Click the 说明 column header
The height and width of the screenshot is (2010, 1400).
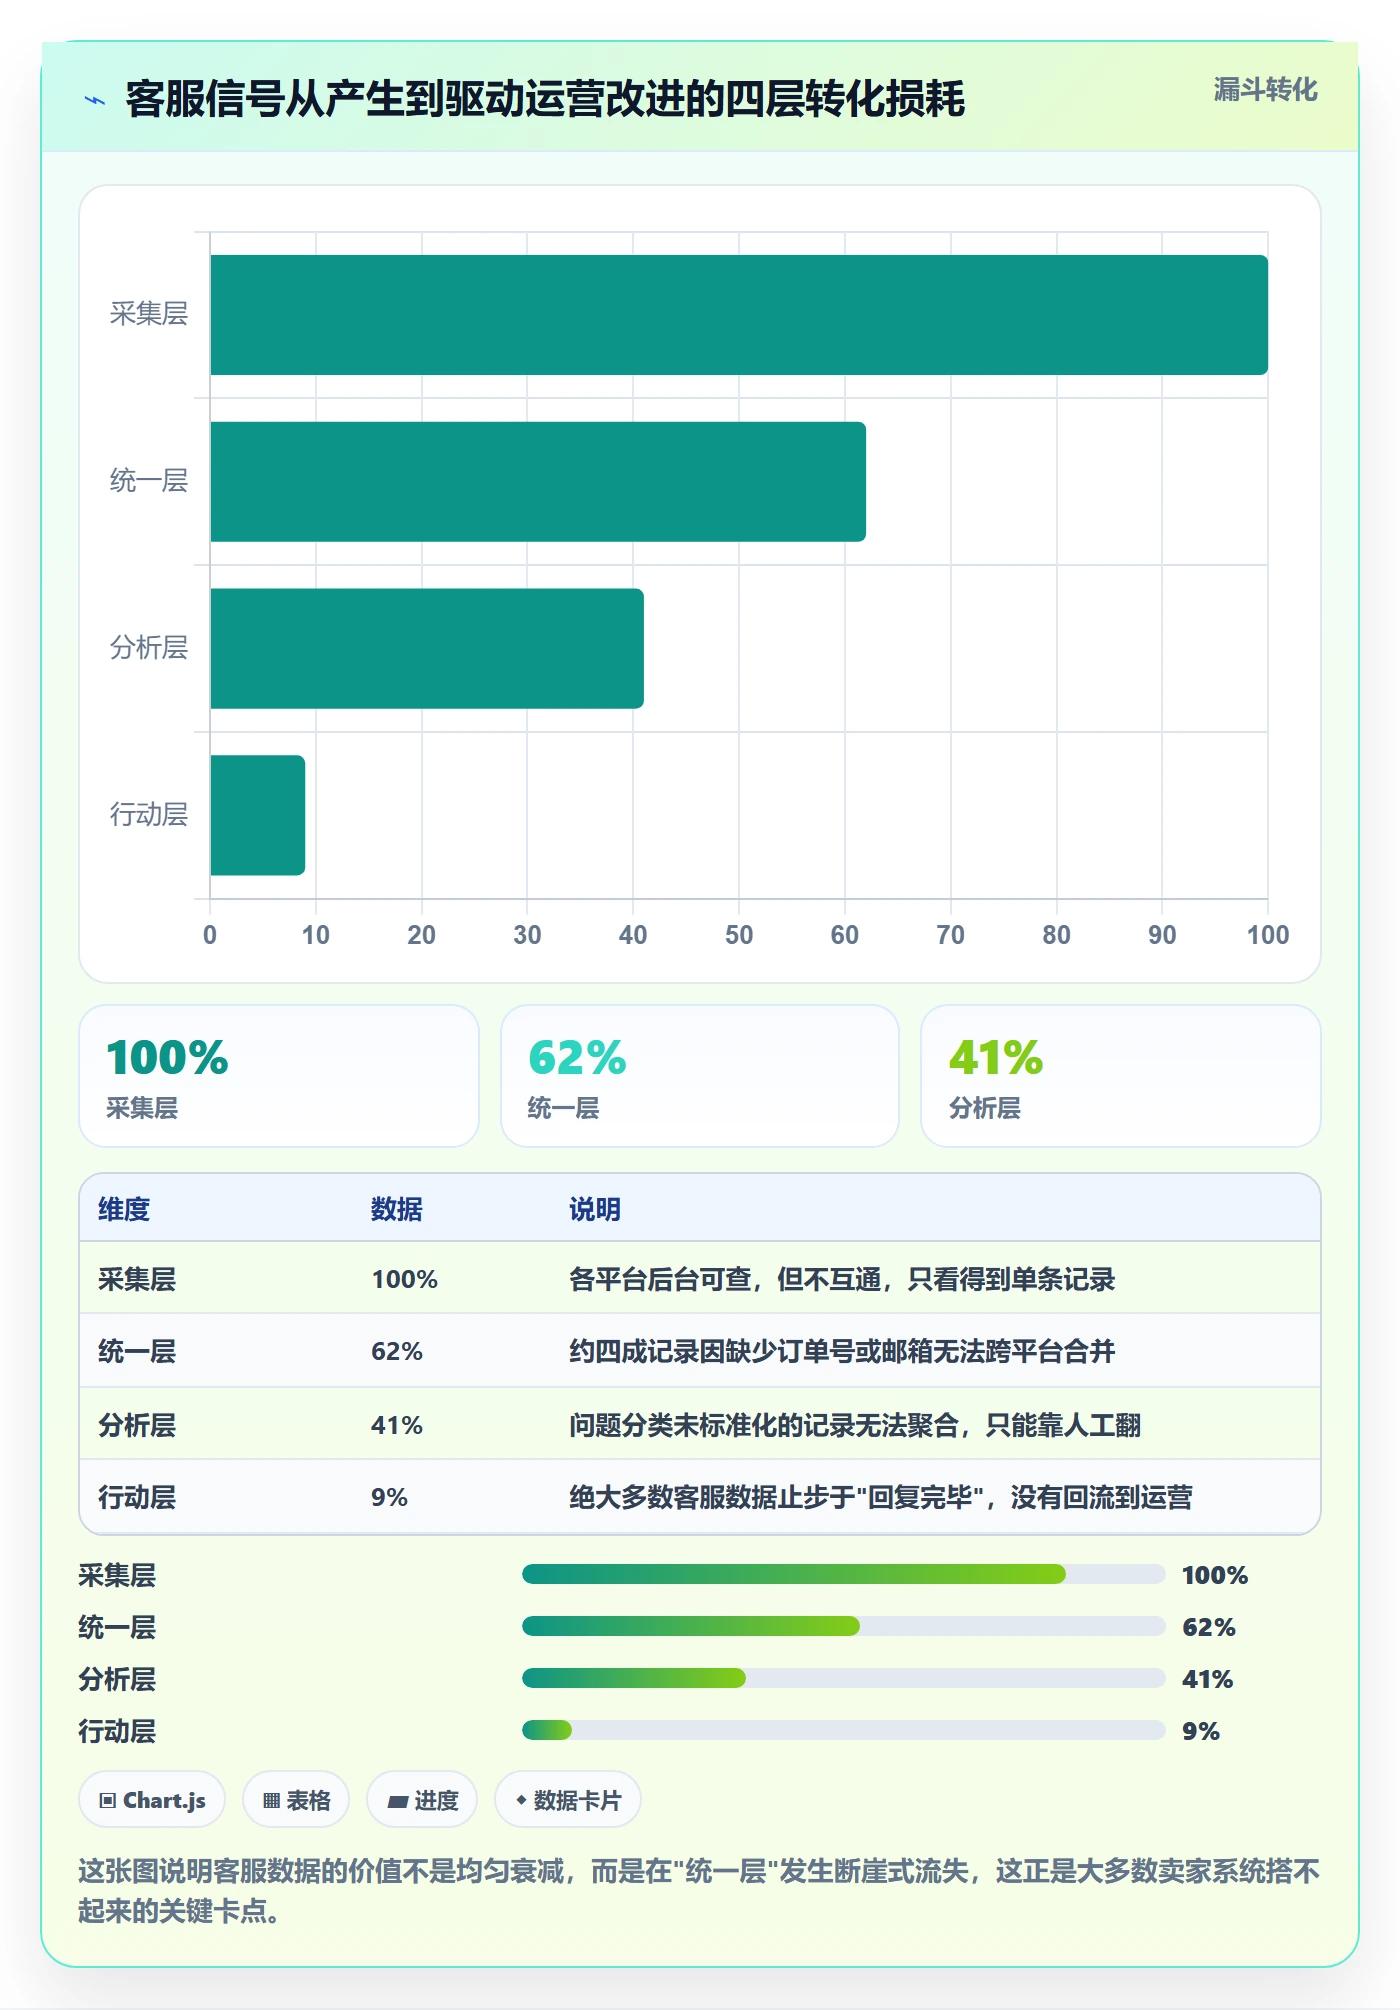[x=595, y=1209]
